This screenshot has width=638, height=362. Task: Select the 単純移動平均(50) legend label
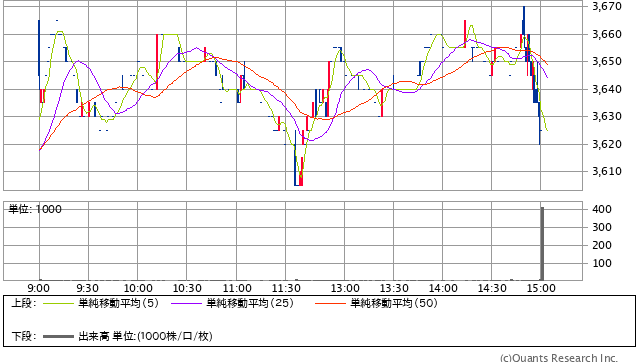point(394,303)
